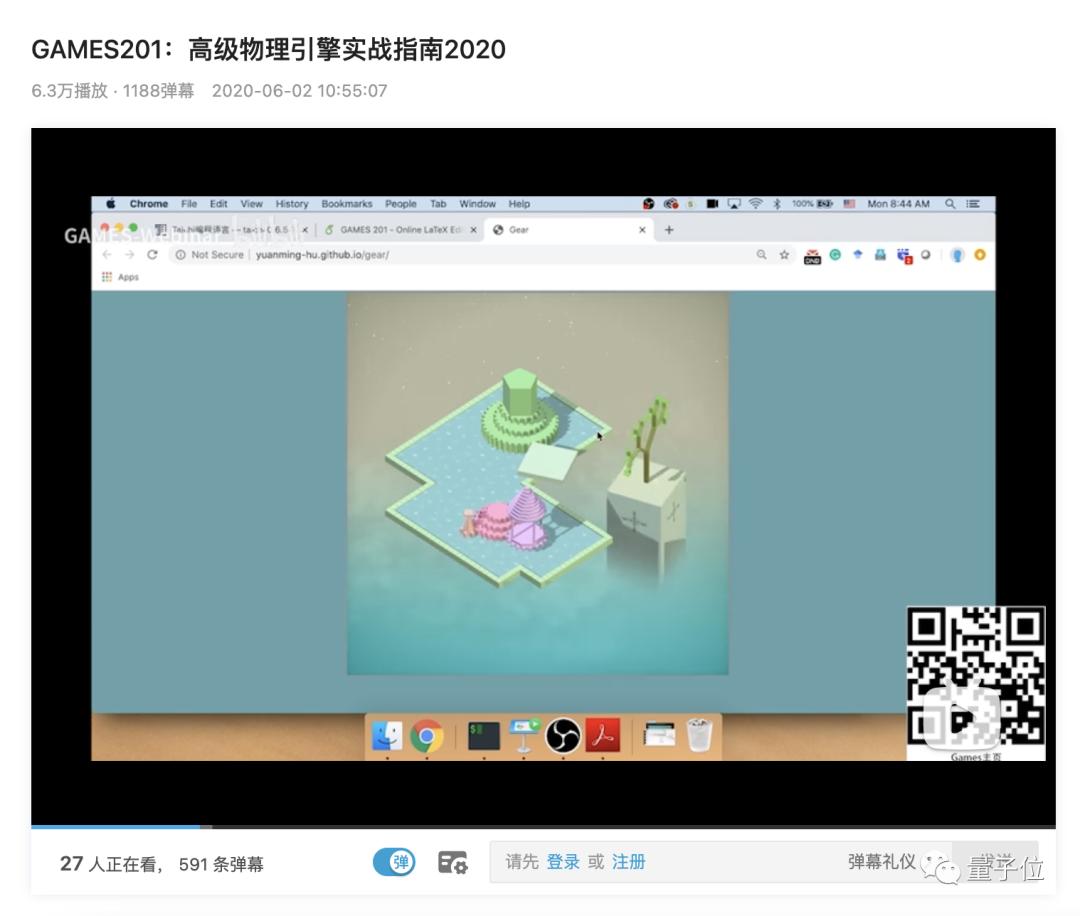Click the 注册 register link
The height and width of the screenshot is (916, 1080).
click(x=628, y=862)
